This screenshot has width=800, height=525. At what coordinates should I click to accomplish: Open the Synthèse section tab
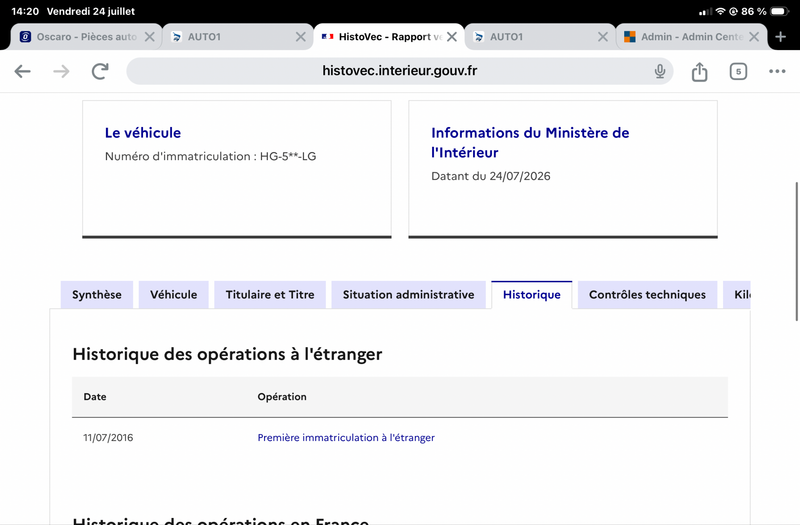(x=97, y=294)
